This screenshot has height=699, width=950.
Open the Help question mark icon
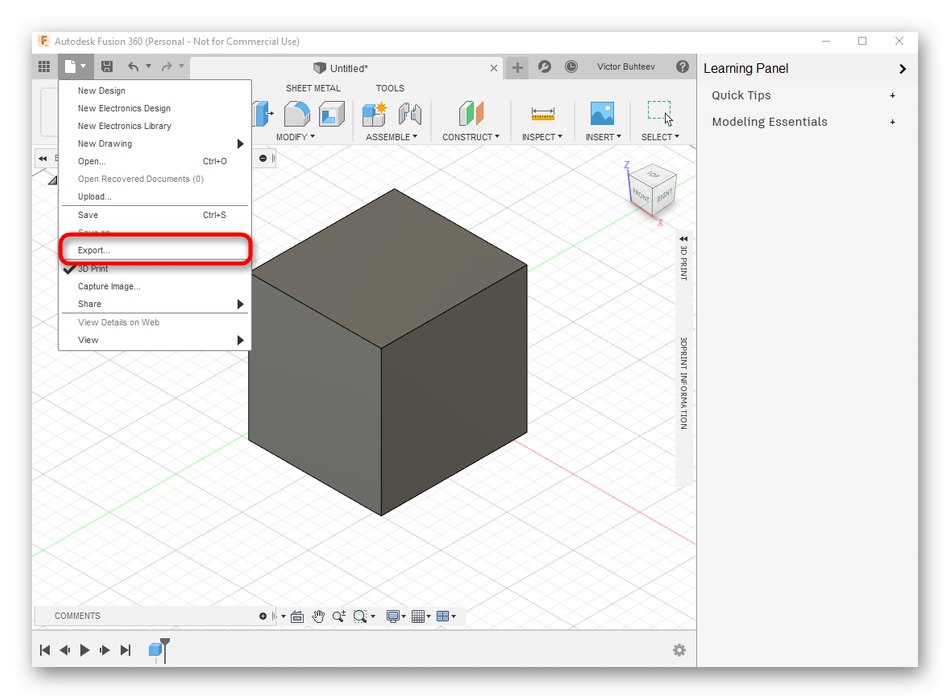click(682, 67)
